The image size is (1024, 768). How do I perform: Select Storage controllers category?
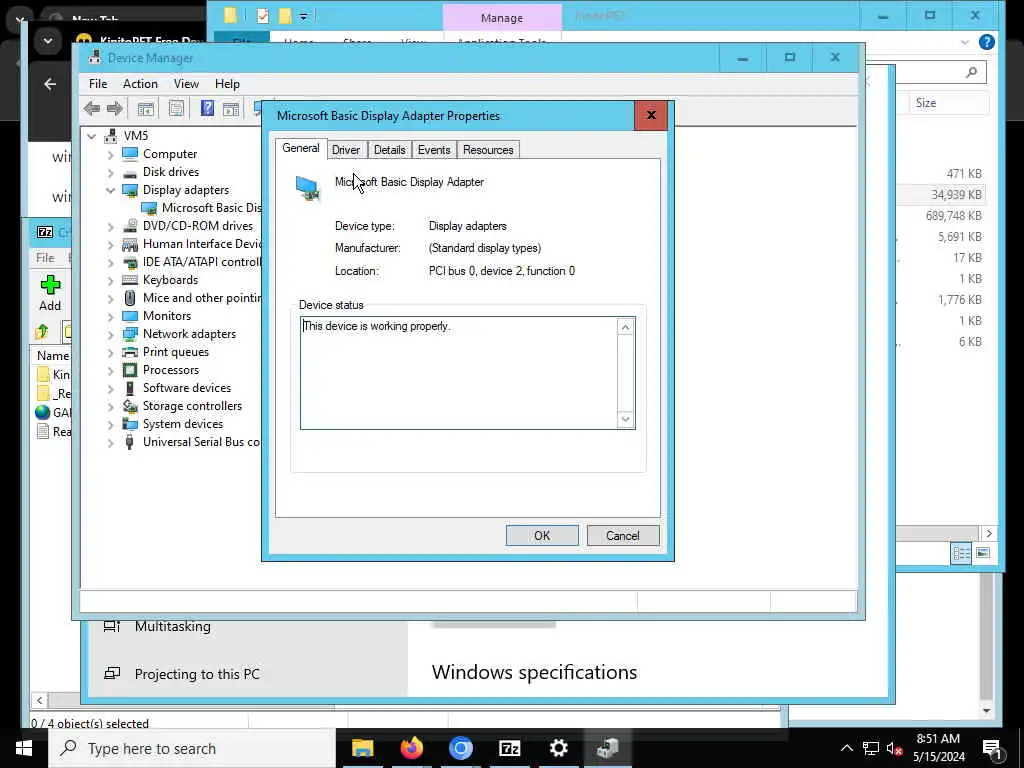[192, 406]
